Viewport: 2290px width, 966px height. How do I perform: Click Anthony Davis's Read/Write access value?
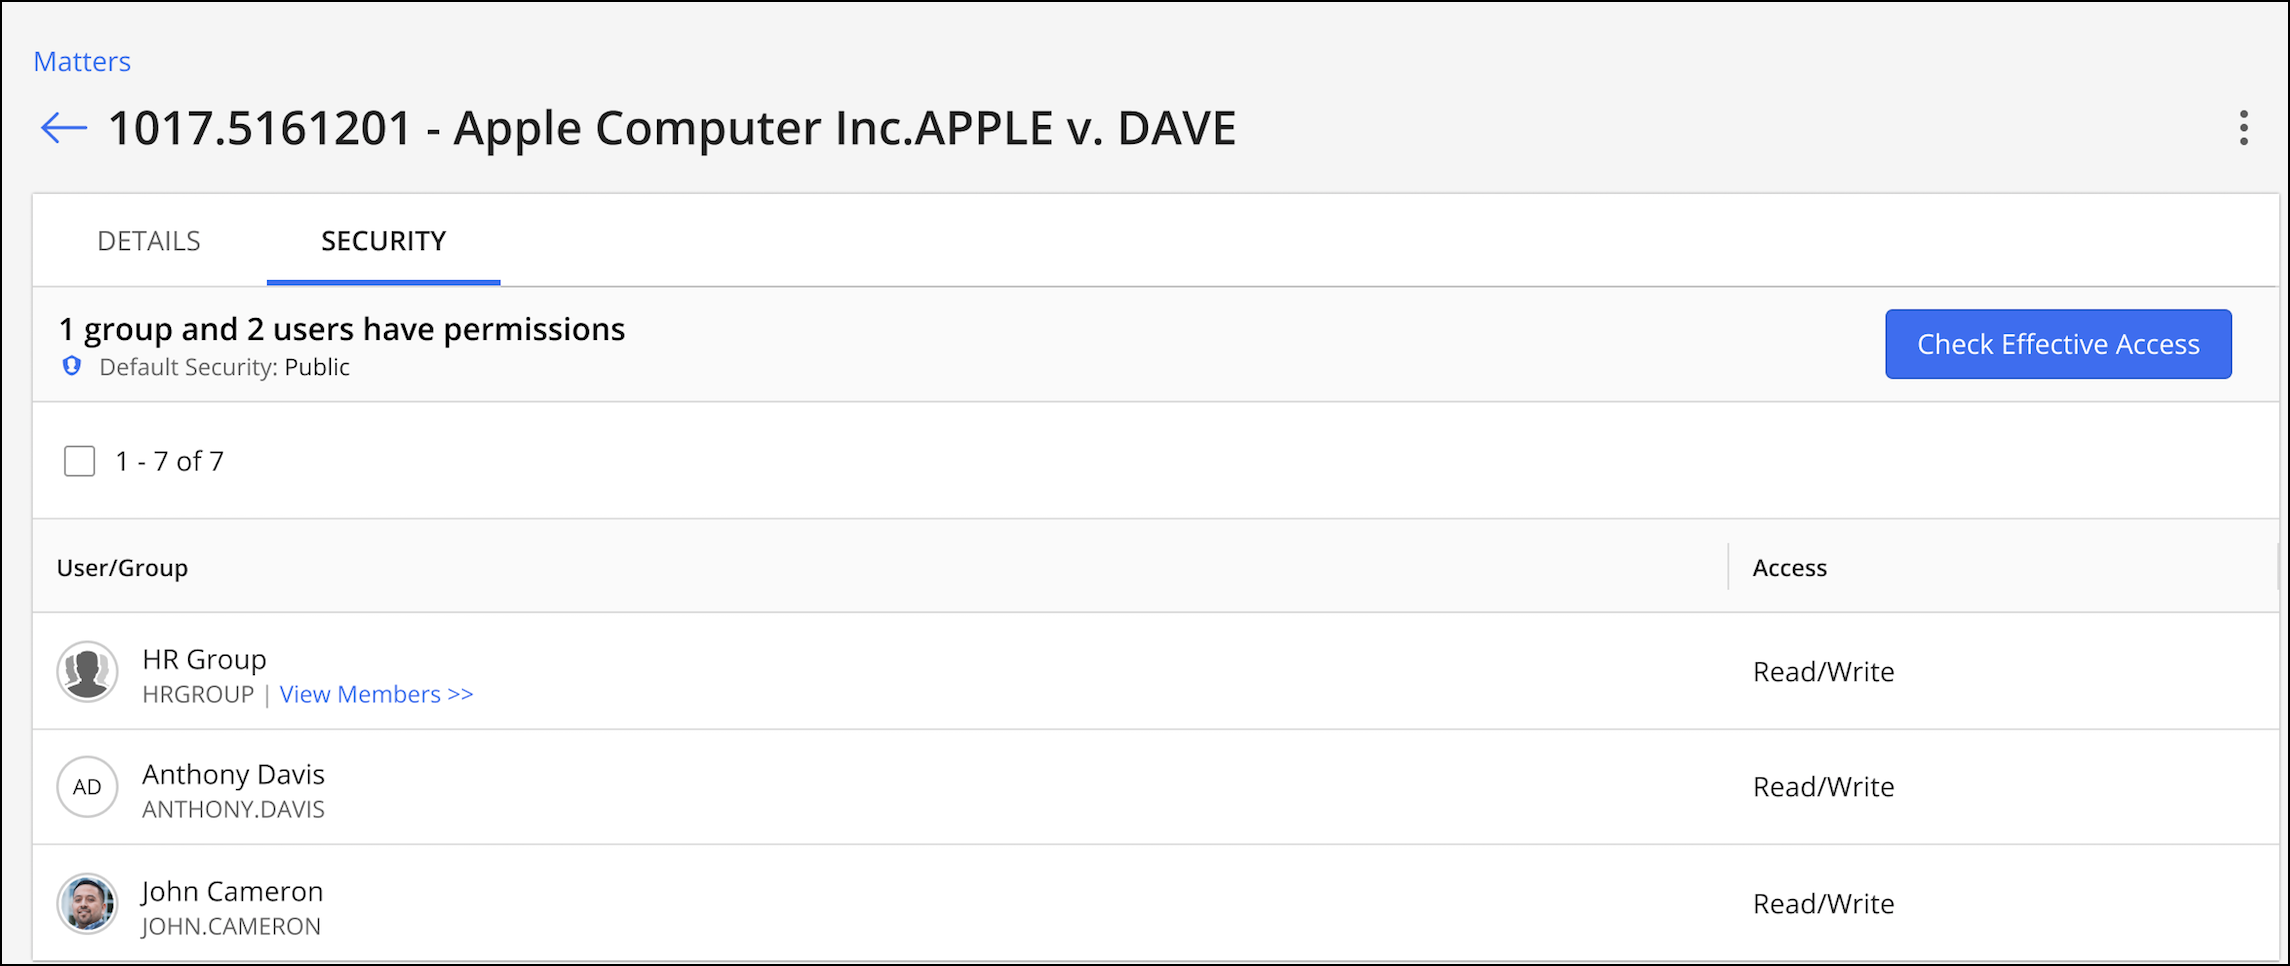(x=1823, y=787)
